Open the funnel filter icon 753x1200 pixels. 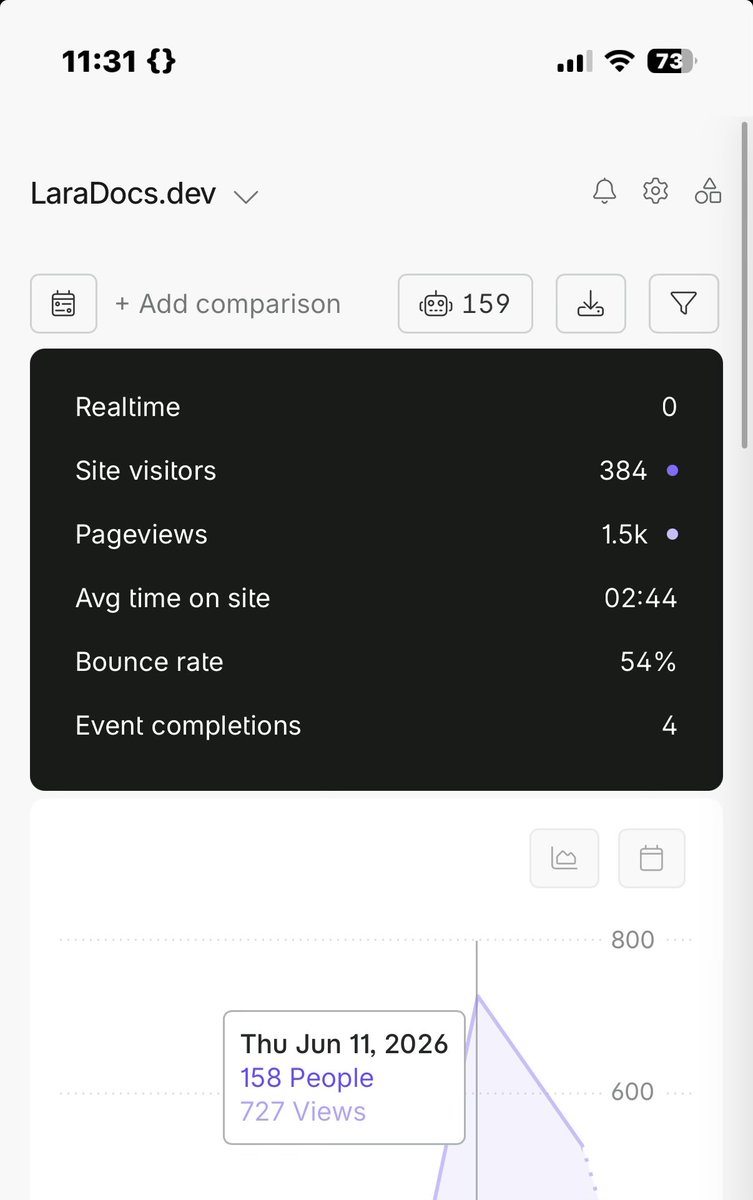684,303
